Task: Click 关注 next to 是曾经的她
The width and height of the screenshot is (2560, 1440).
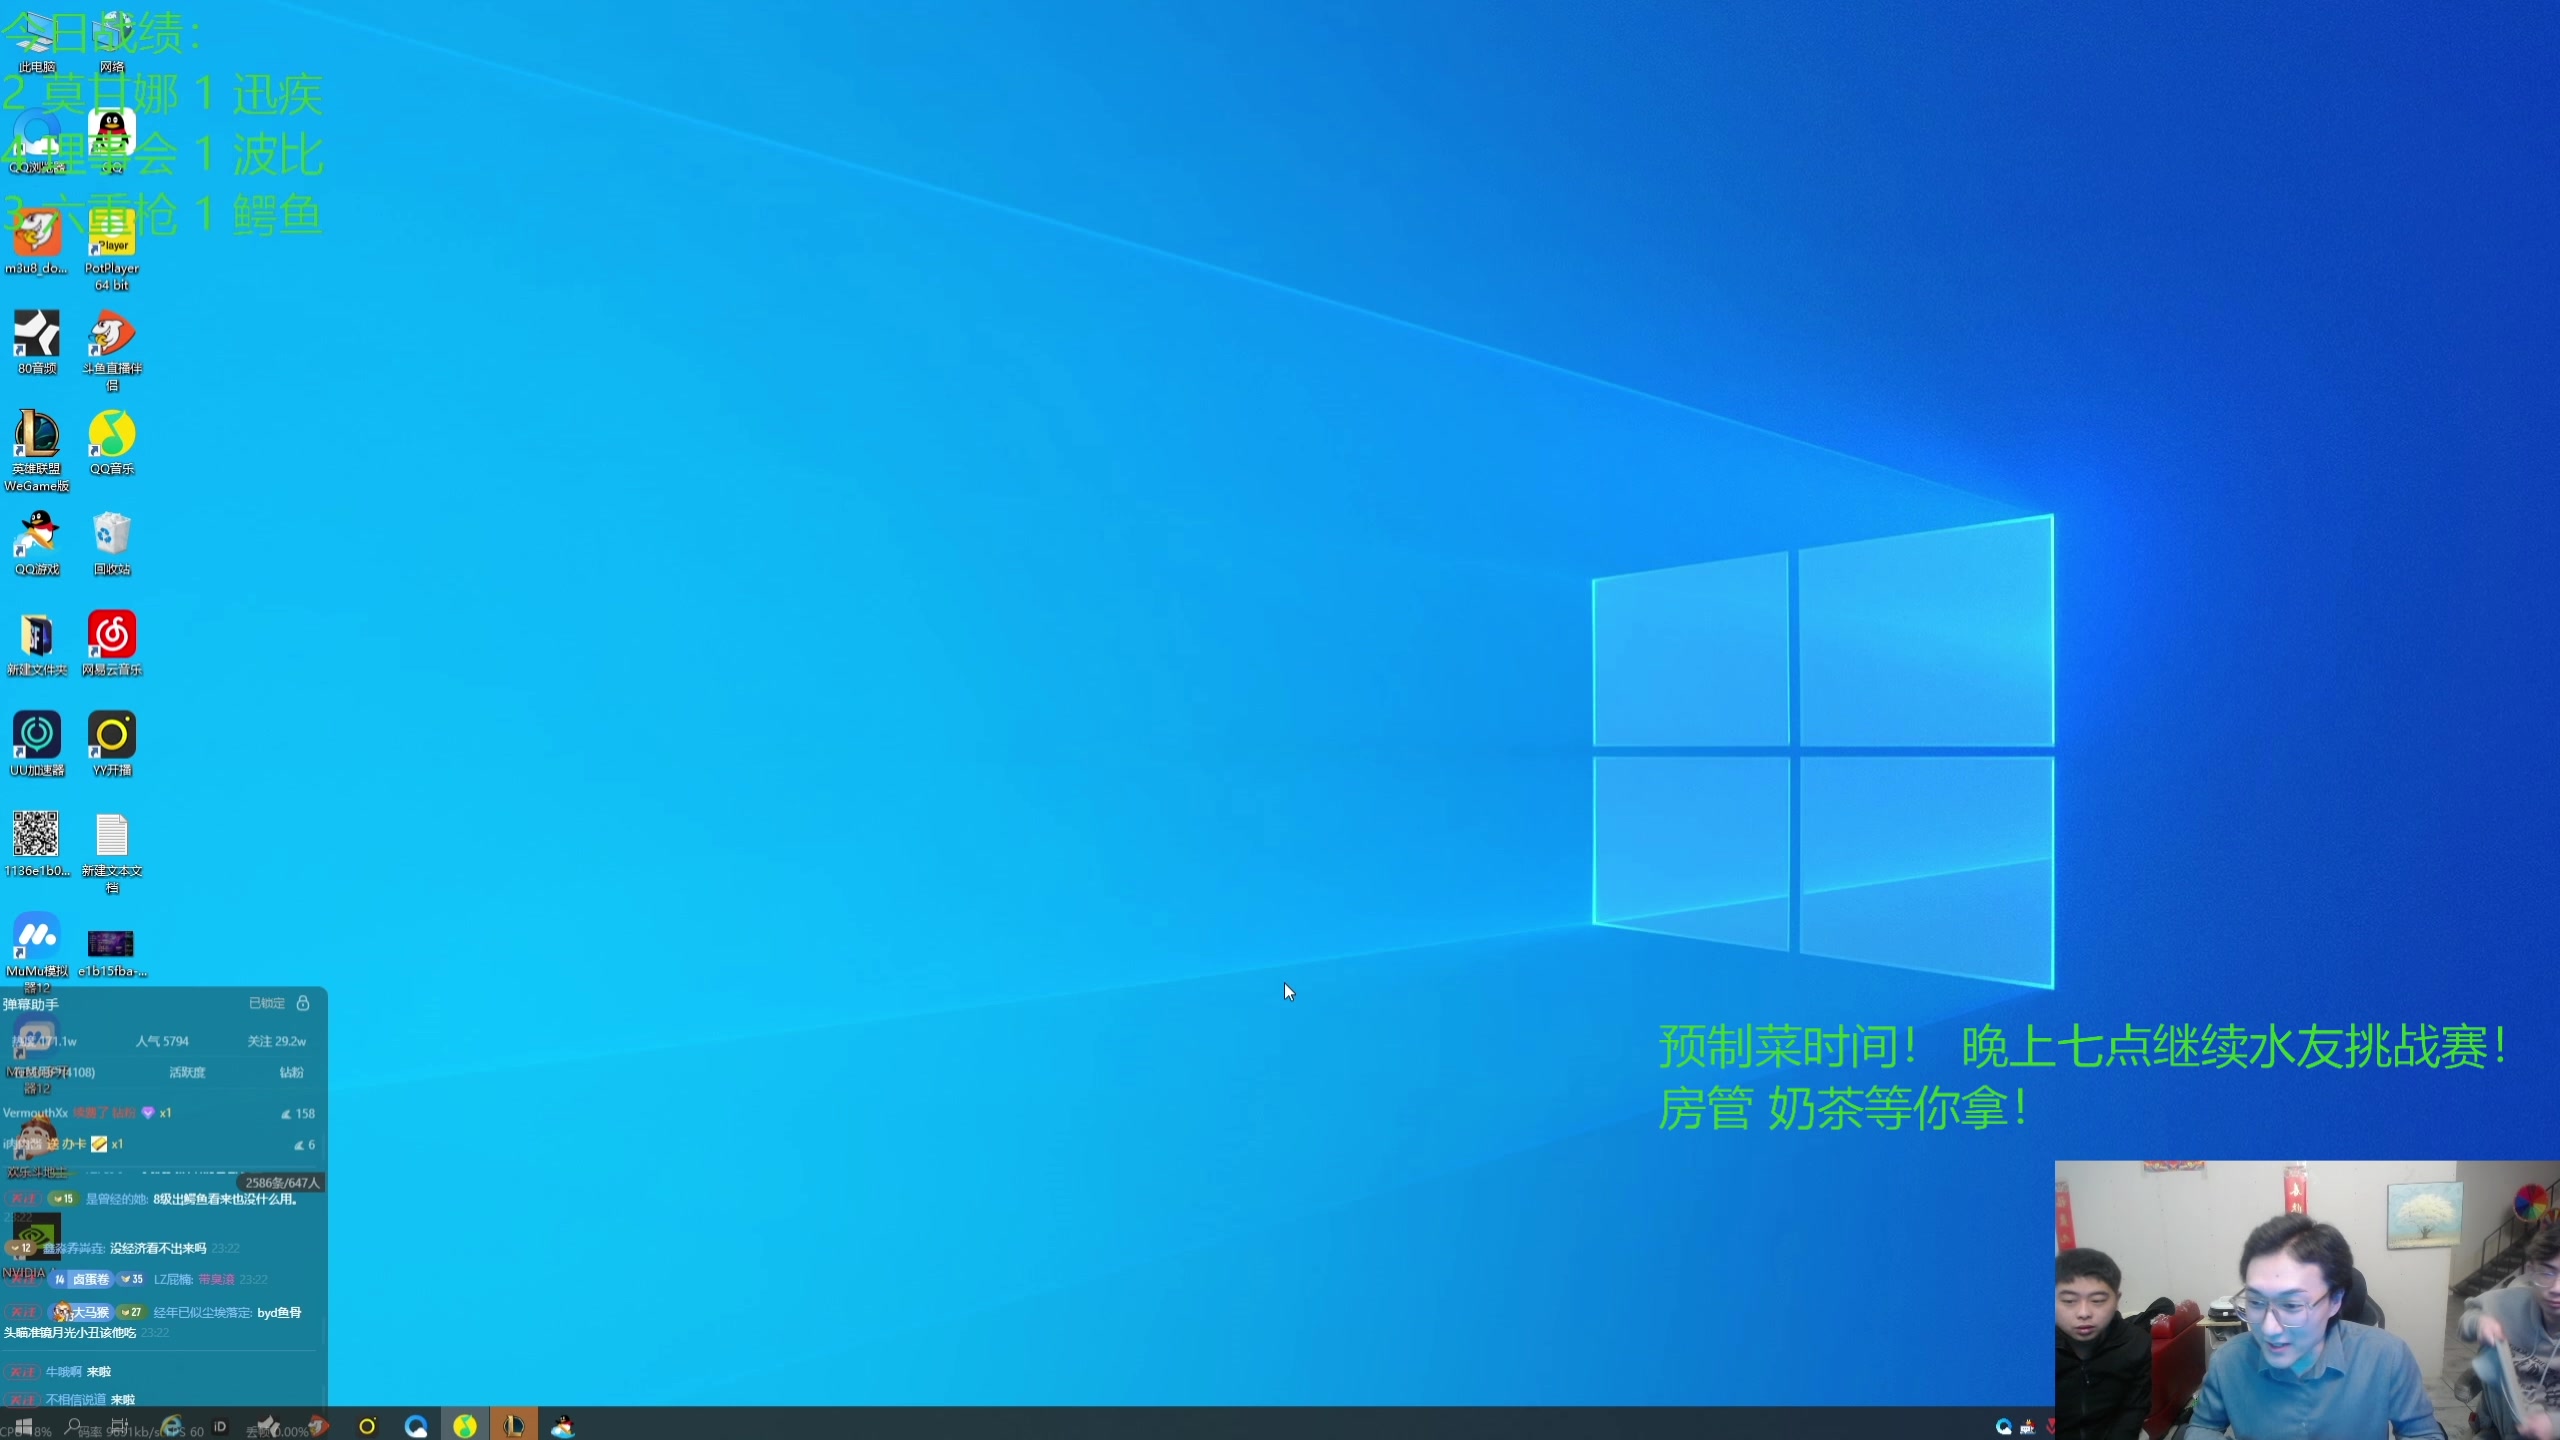Action: [22, 1198]
